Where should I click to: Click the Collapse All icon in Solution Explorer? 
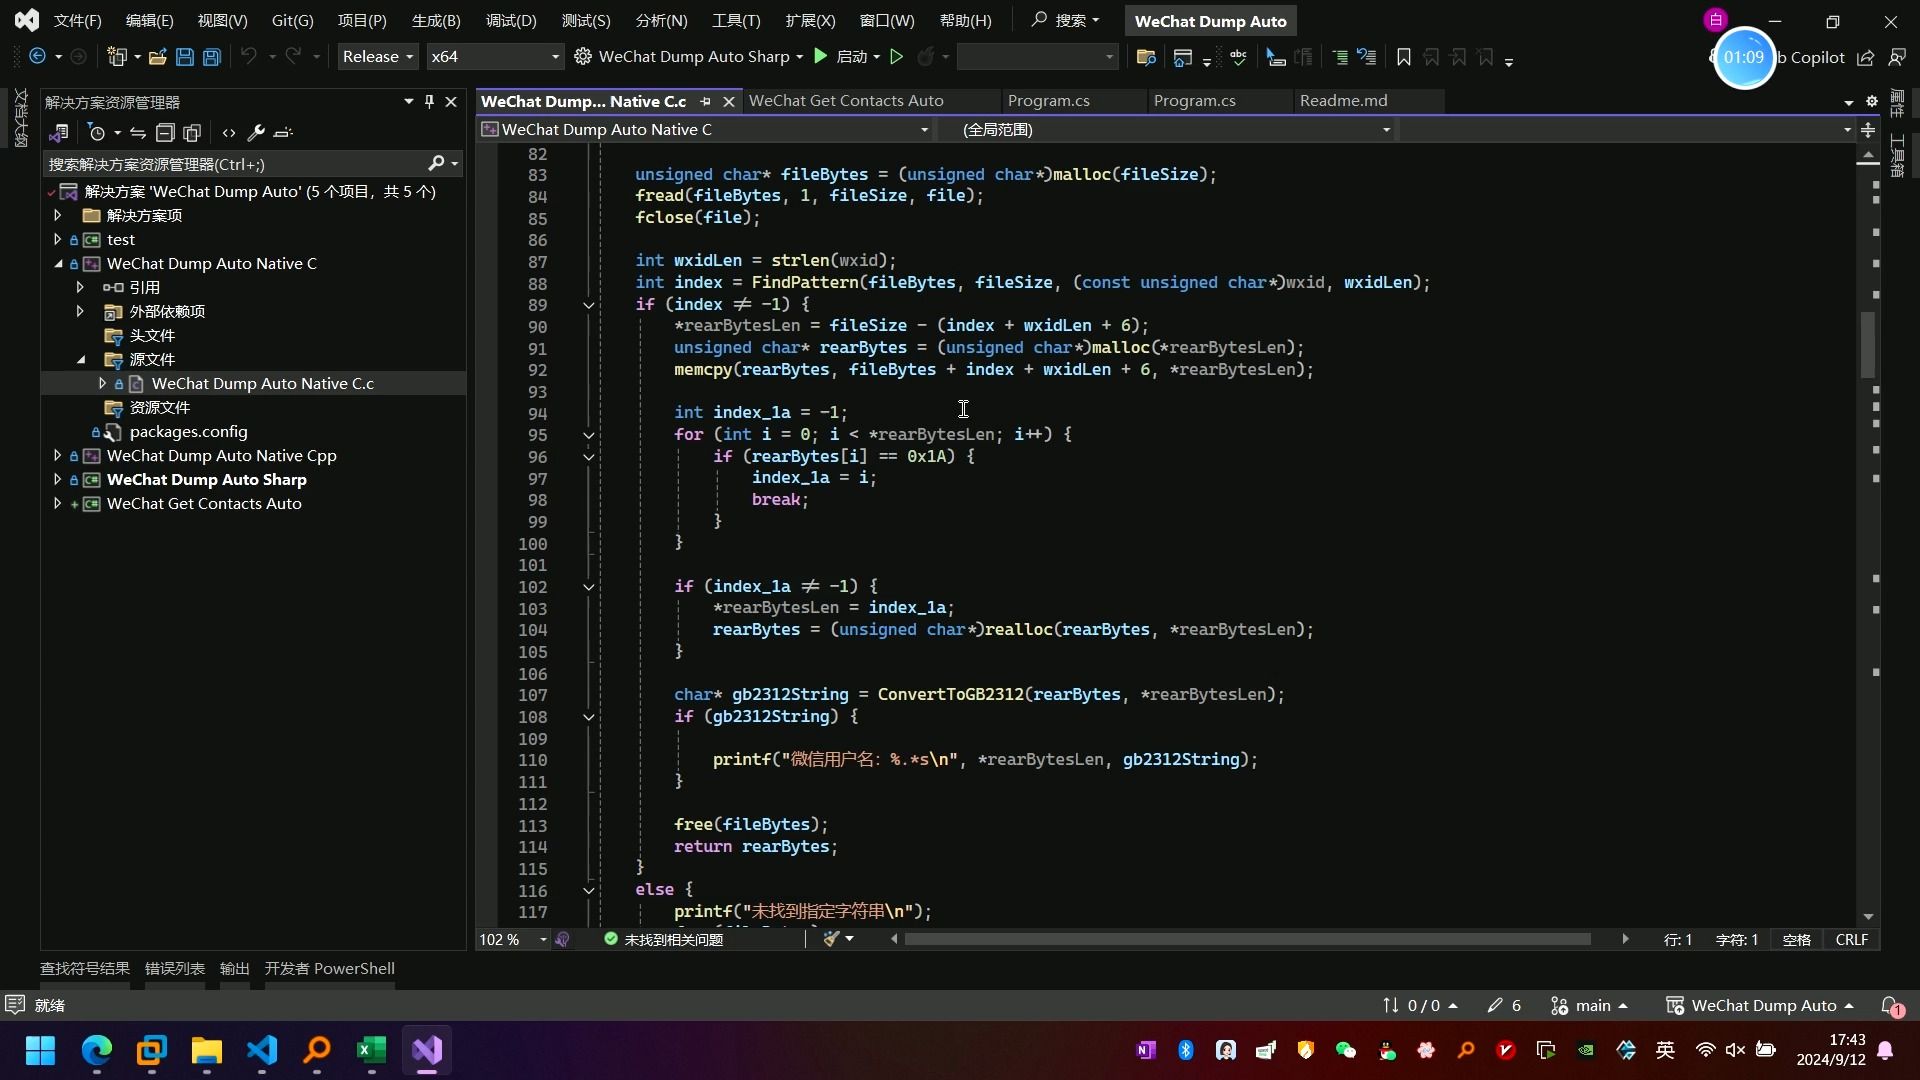pos(165,133)
